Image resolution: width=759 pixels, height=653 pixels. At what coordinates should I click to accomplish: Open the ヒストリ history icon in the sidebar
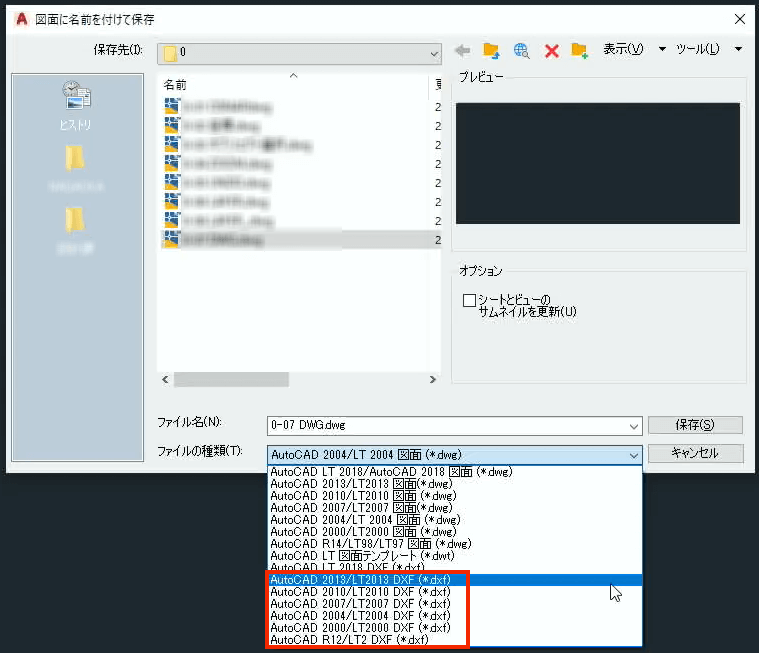76,106
